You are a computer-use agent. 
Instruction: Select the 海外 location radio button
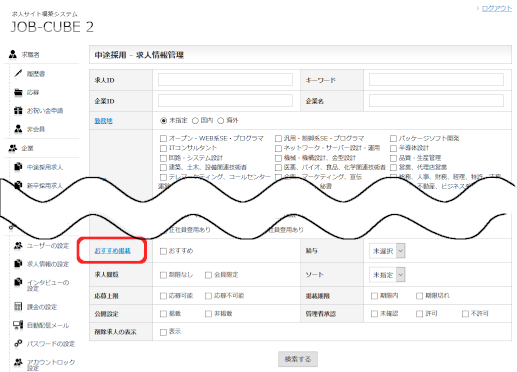point(220,121)
